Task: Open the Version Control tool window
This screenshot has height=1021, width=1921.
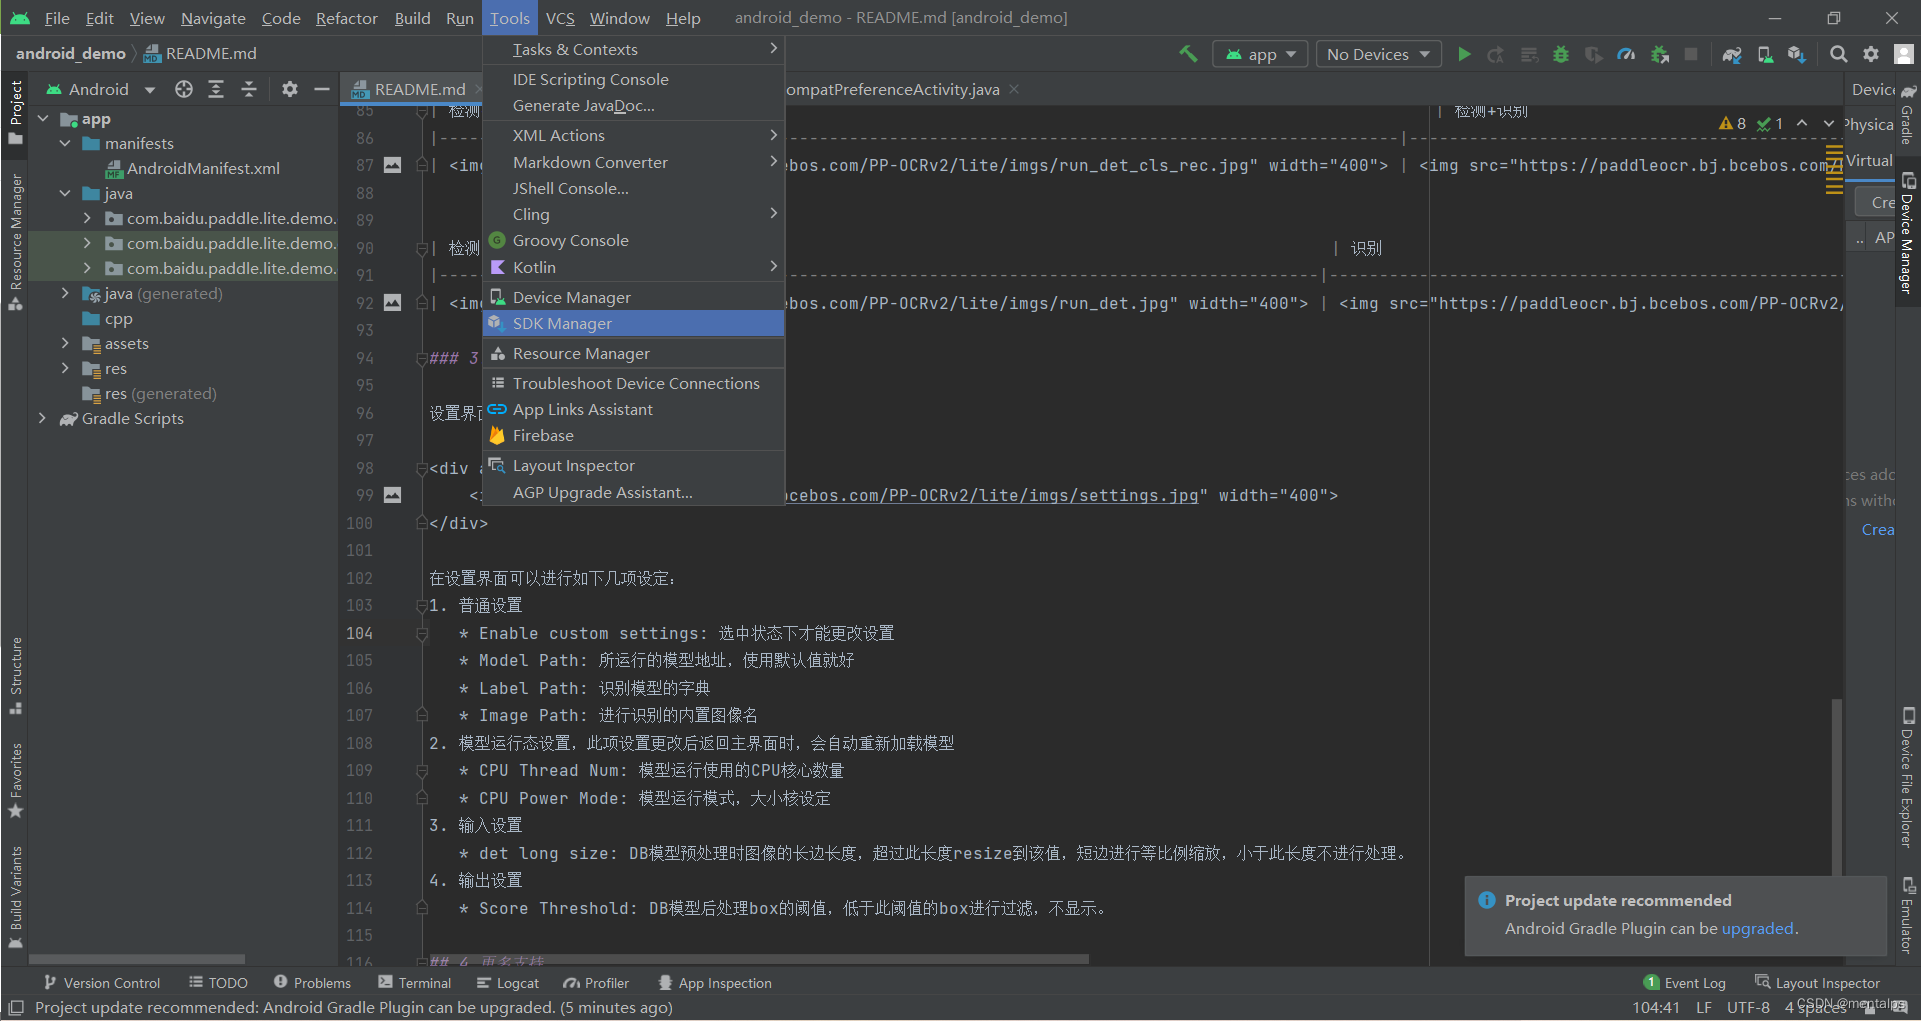Action: (102, 983)
